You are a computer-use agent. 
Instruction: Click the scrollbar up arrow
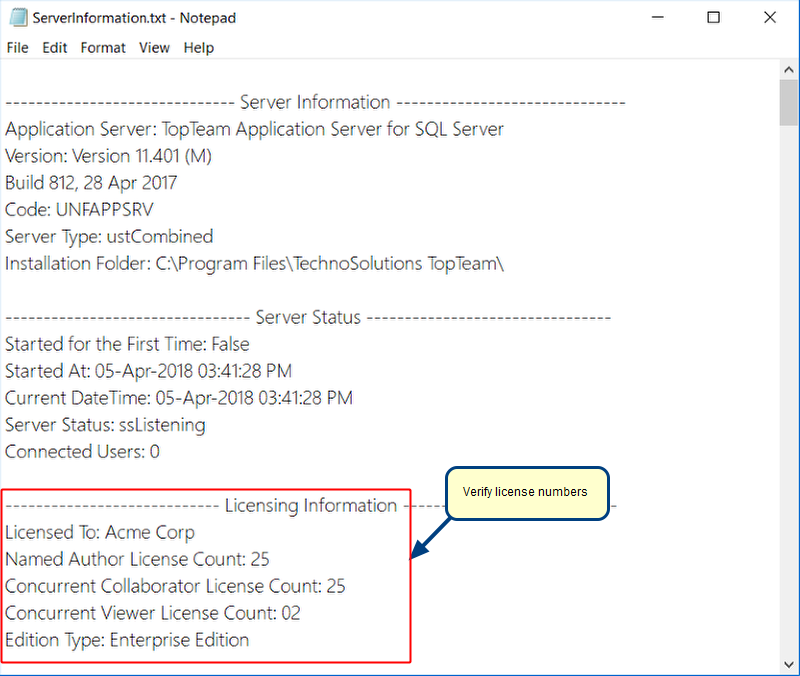click(x=789, y=70)
